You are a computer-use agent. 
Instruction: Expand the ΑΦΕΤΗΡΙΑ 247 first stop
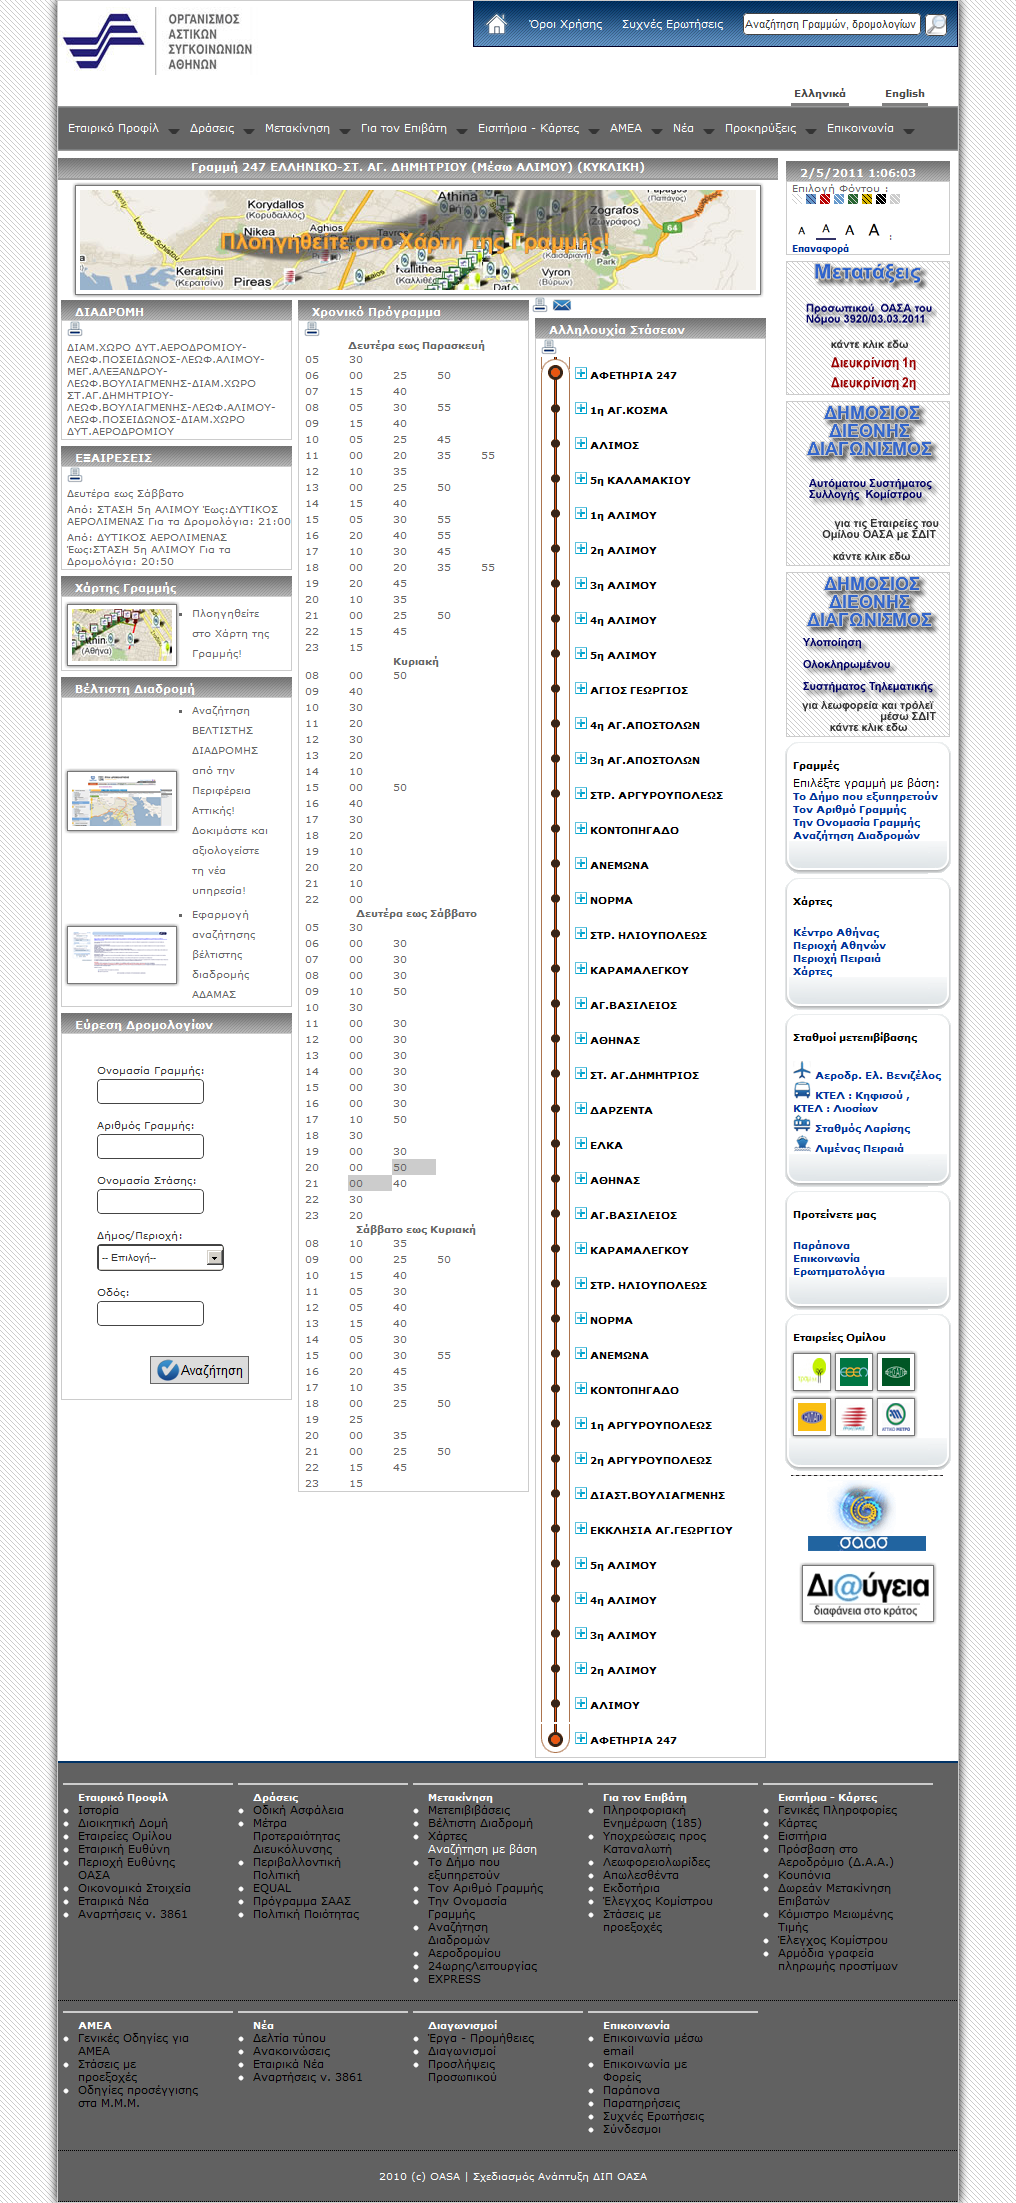pos(581,374)
